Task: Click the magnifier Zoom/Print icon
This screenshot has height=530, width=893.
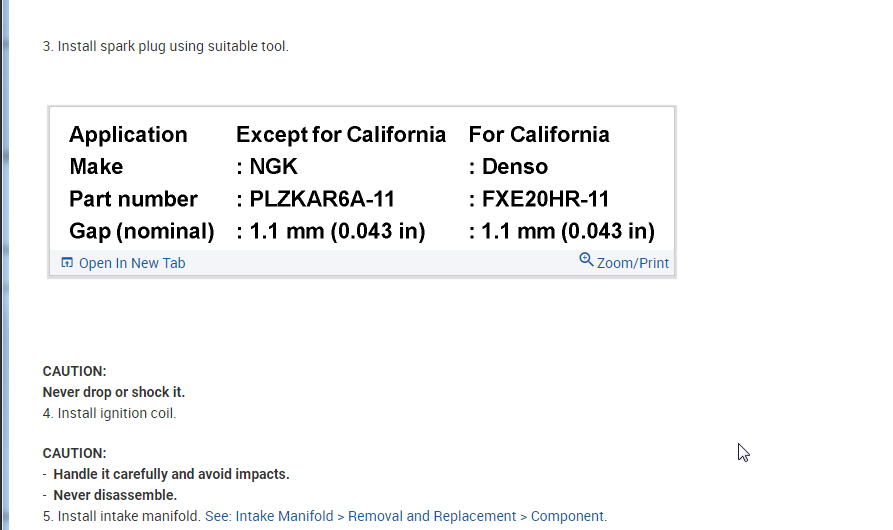Action: pyautogui.click(x=586, y=260)
